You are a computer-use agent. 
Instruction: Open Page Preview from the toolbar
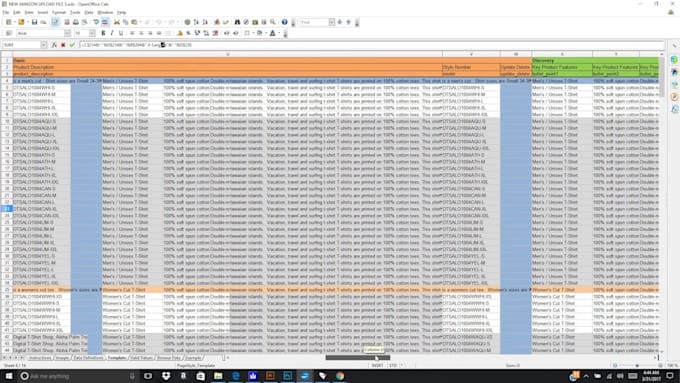click(85, 22)
